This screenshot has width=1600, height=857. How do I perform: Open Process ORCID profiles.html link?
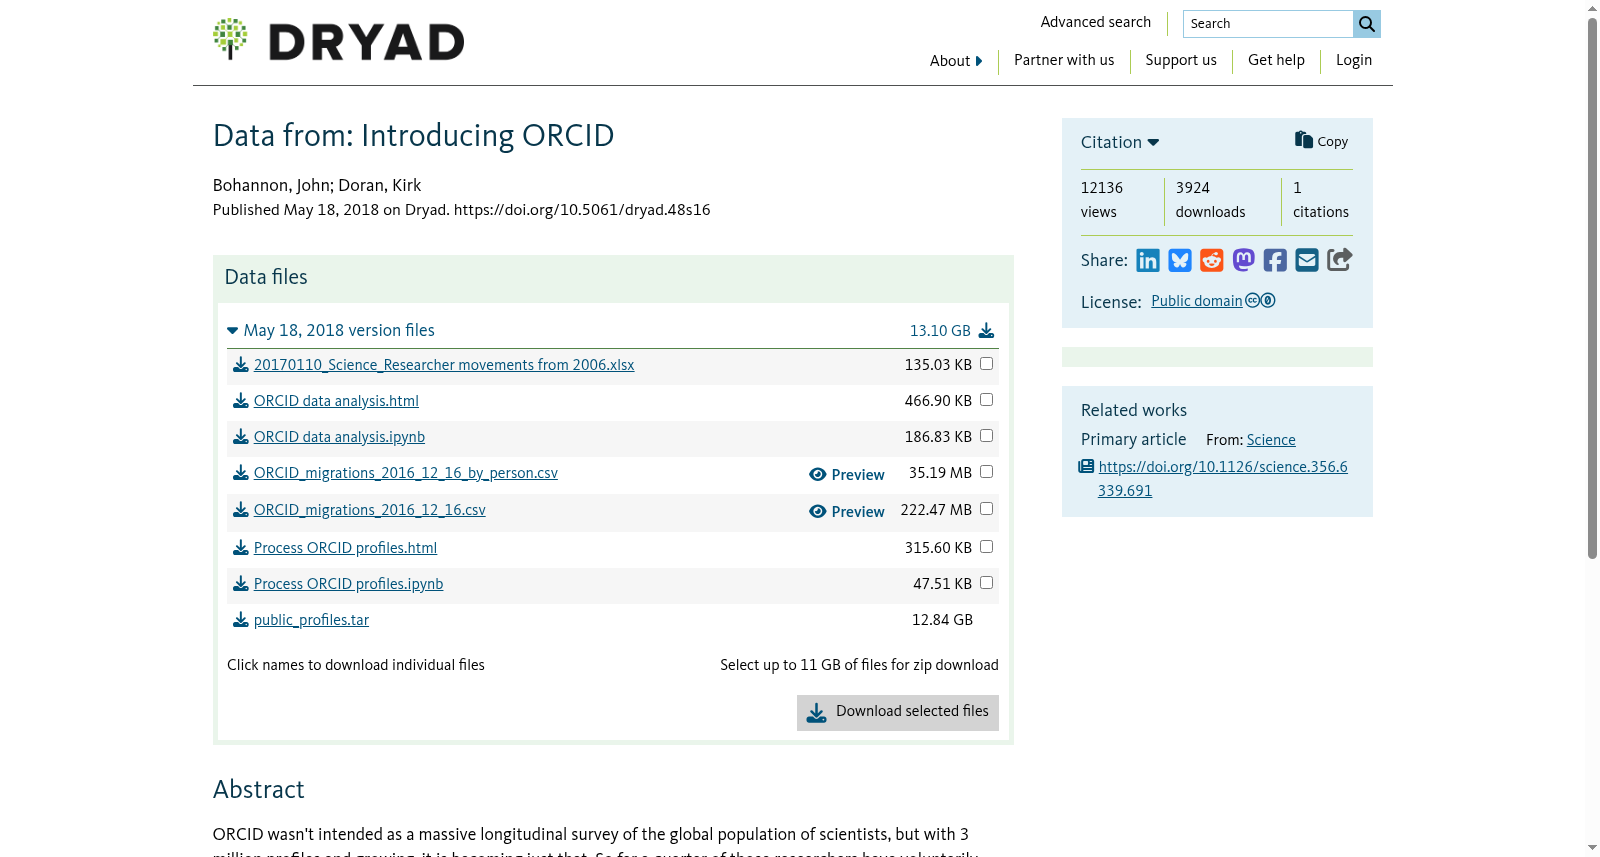point(345,548)
